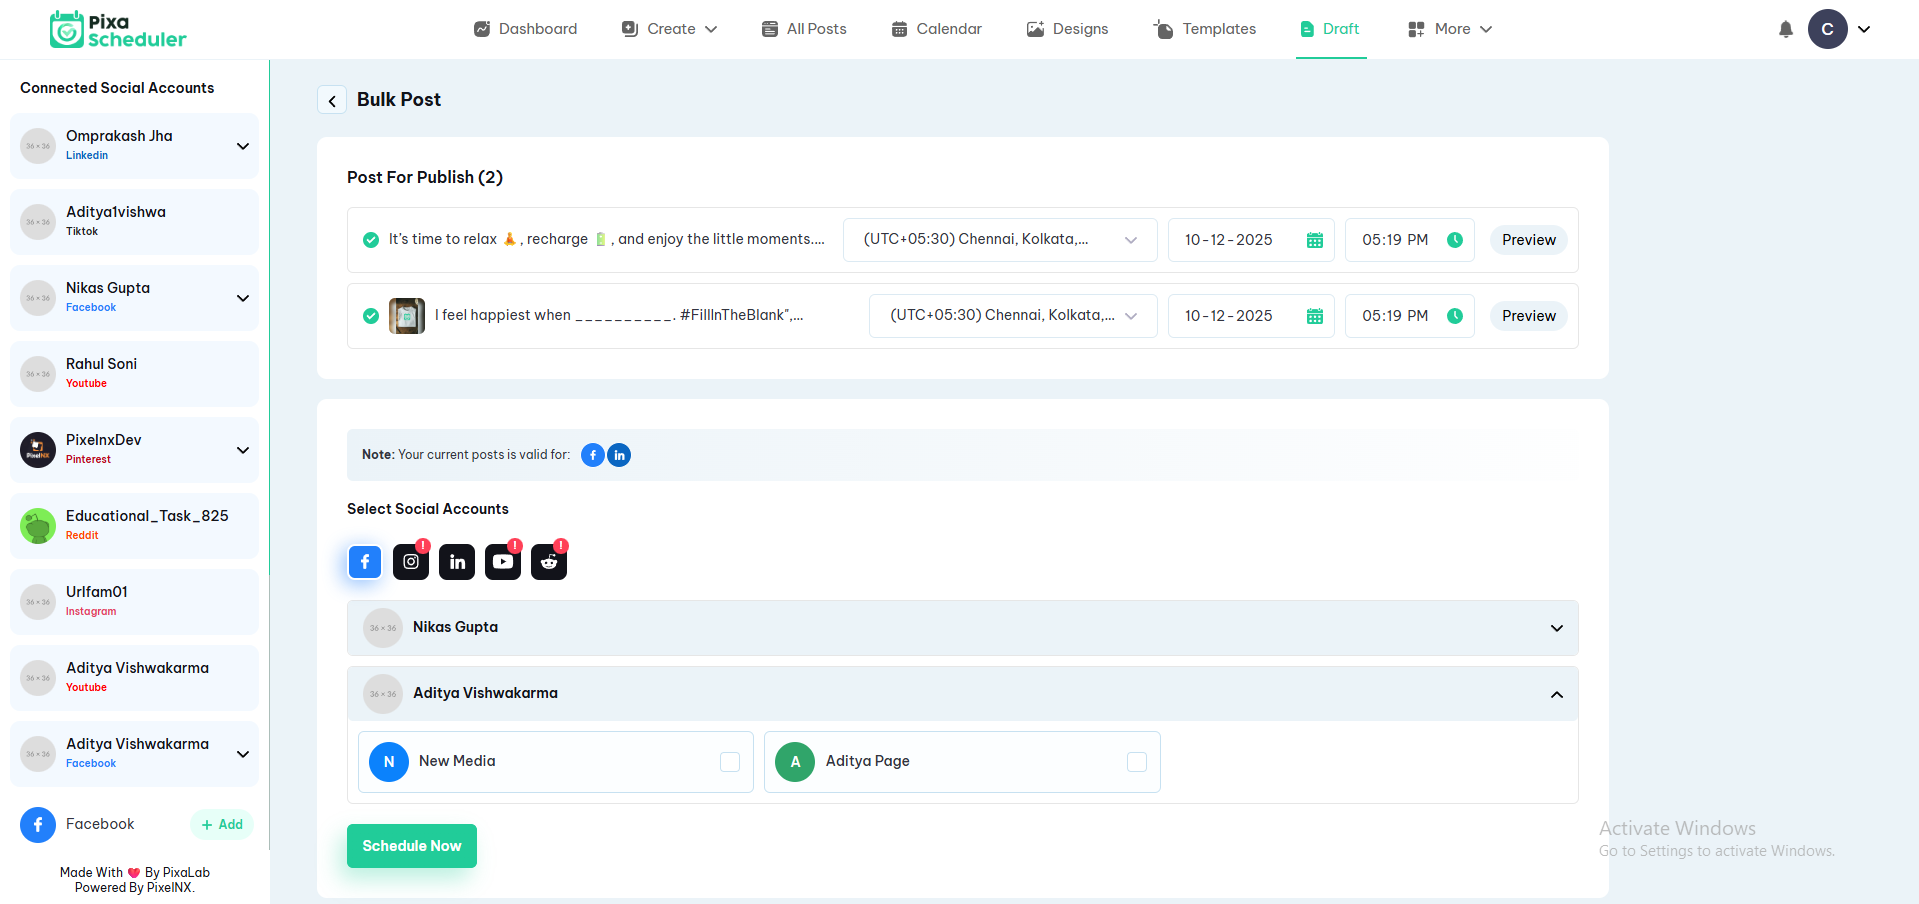
Task: Select the LinkedIn icon under Select Social Accounts
Action: [x=456, y=561]
